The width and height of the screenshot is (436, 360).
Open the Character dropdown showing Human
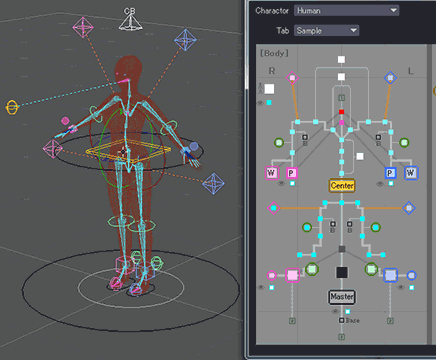346,11
